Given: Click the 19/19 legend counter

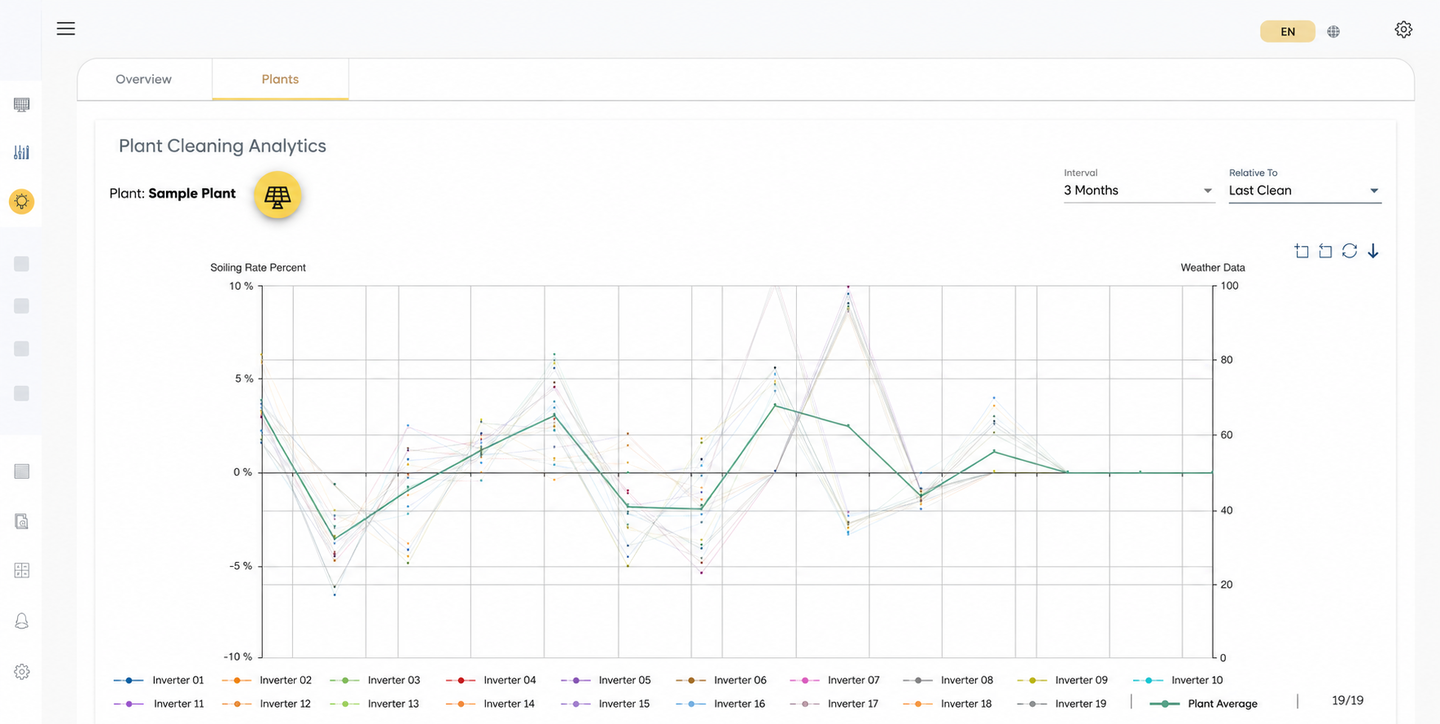Looking at the screenshot, I should coord(1348,701).
